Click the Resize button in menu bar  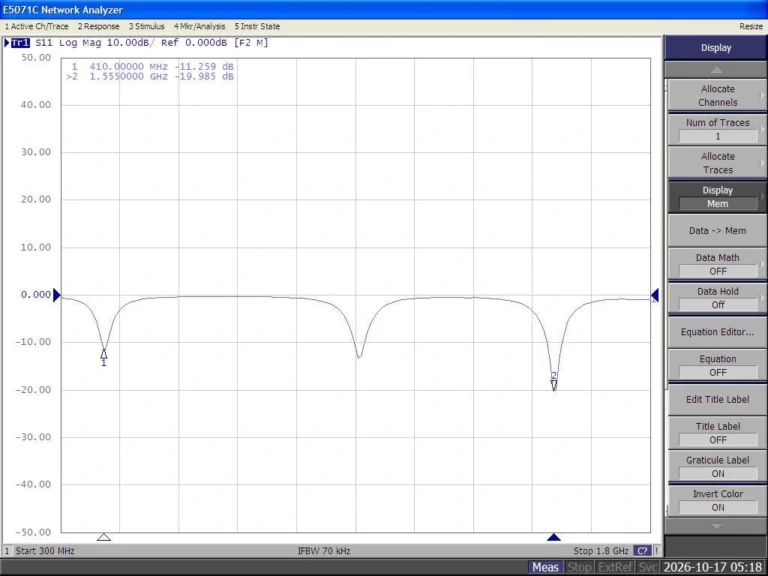[751, 26]
